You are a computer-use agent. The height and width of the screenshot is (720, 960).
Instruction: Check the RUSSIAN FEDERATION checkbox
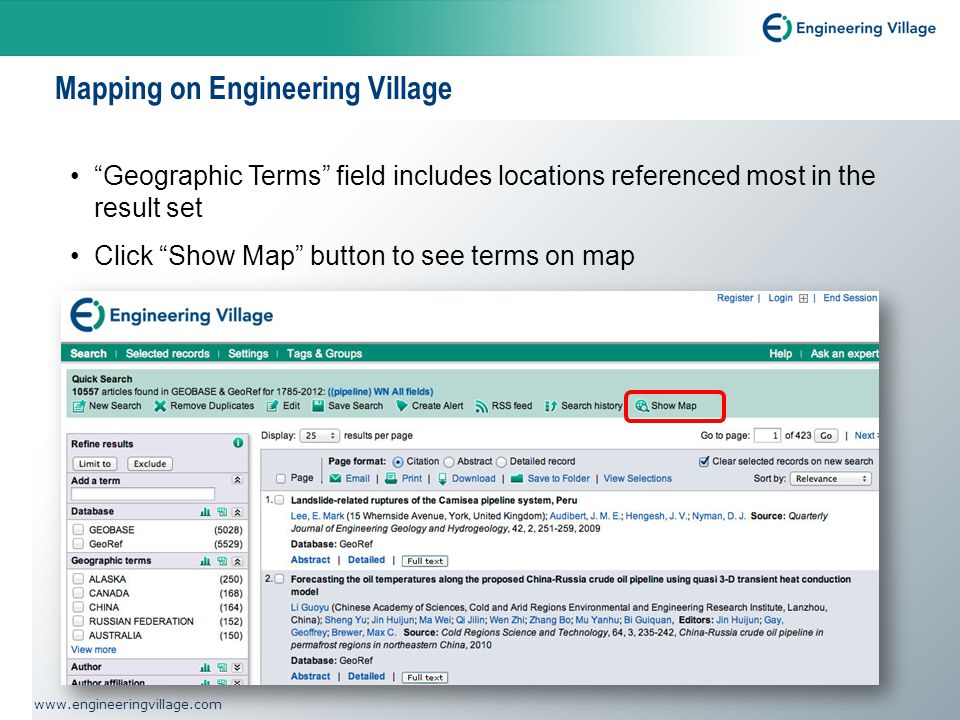(x=78, y=621)
